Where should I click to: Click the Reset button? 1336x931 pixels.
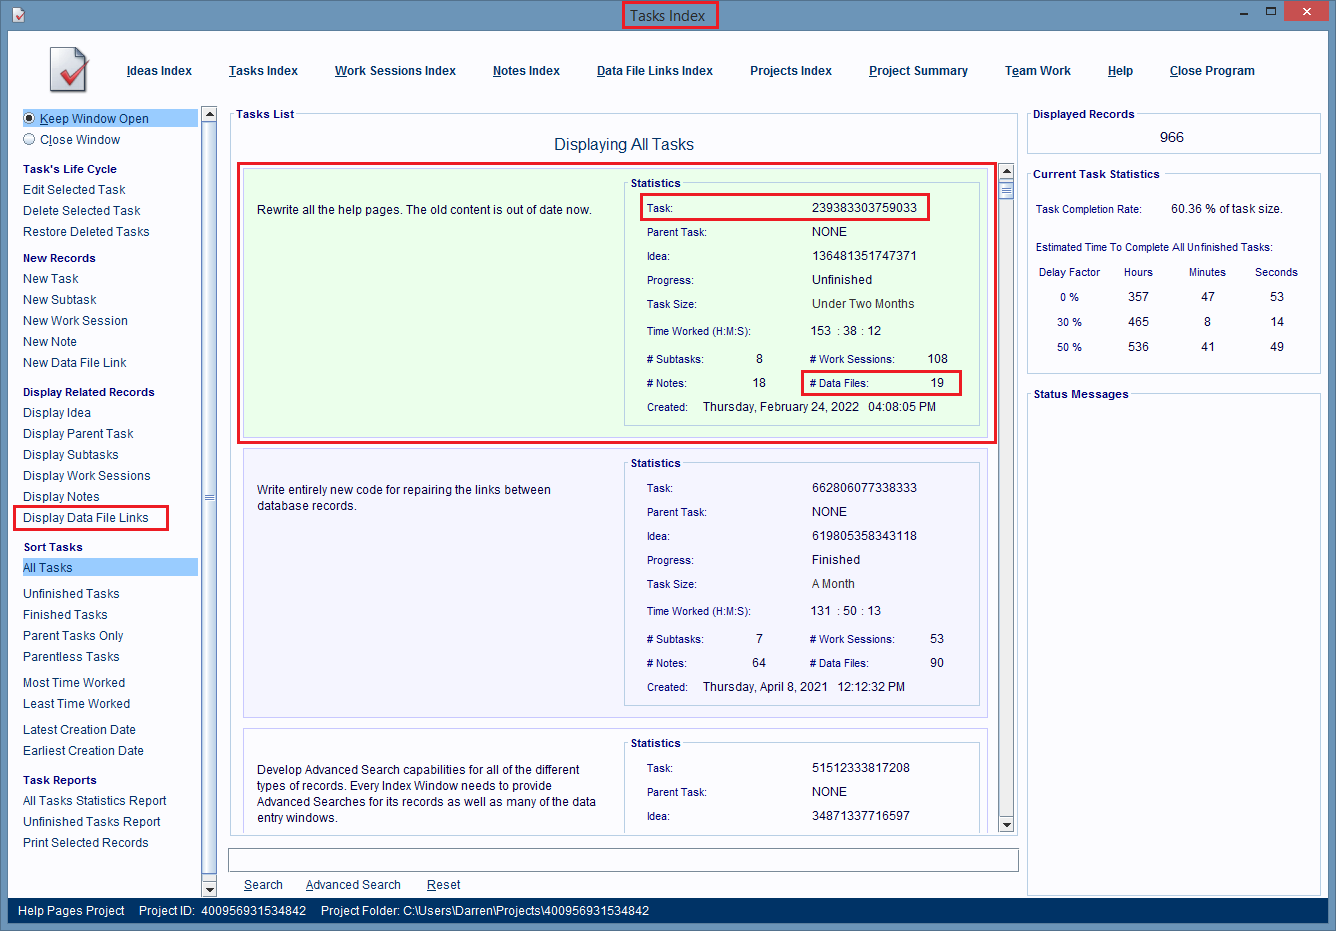point(443,885)
